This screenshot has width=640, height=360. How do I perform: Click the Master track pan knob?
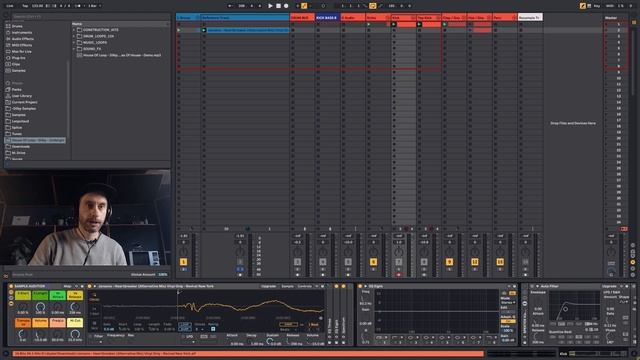tap(611, 251)
